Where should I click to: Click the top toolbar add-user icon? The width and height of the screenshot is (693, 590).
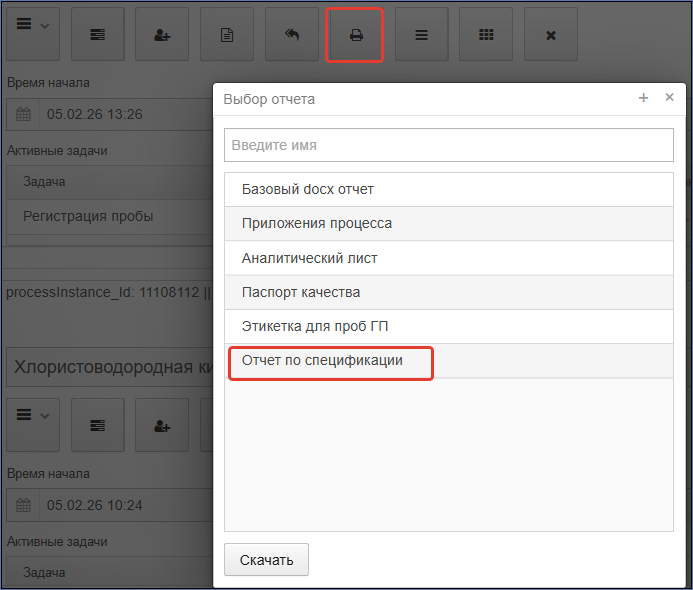[x=162, y=34]
